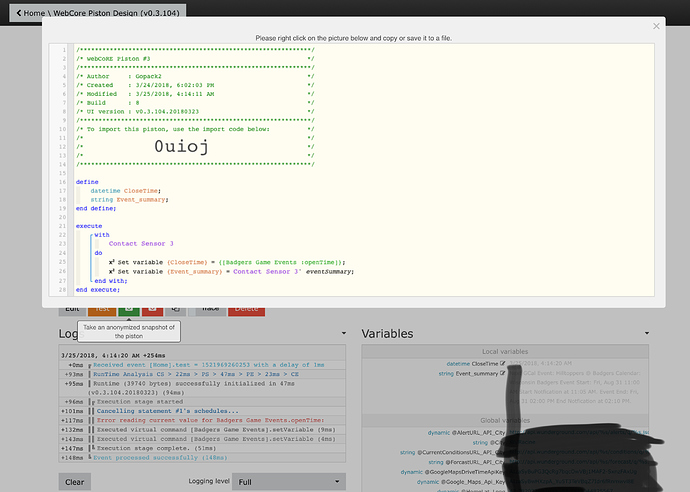The width and height of the screenshot is (690, 492).
Task: Click the import code 0uioj
Action: pos(181,147)
